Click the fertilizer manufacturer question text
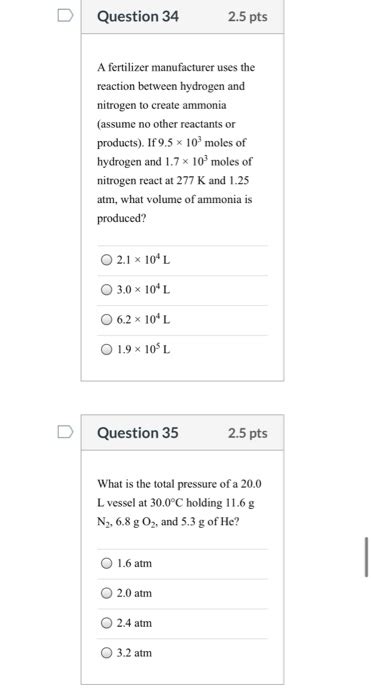371x700 pixels. click(176, 143)
